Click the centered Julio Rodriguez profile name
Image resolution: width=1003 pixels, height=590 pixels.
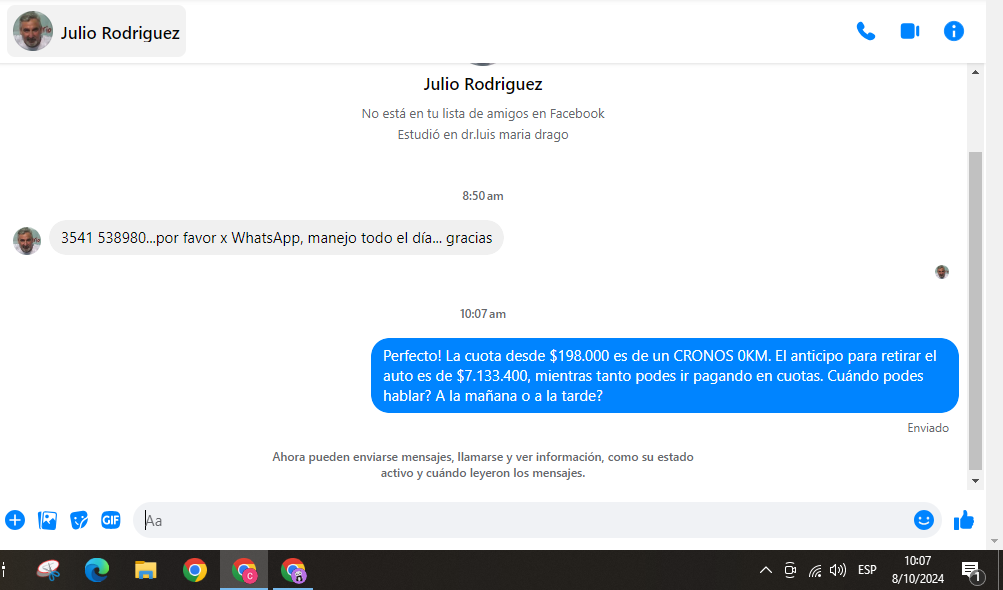pos(483,84)
